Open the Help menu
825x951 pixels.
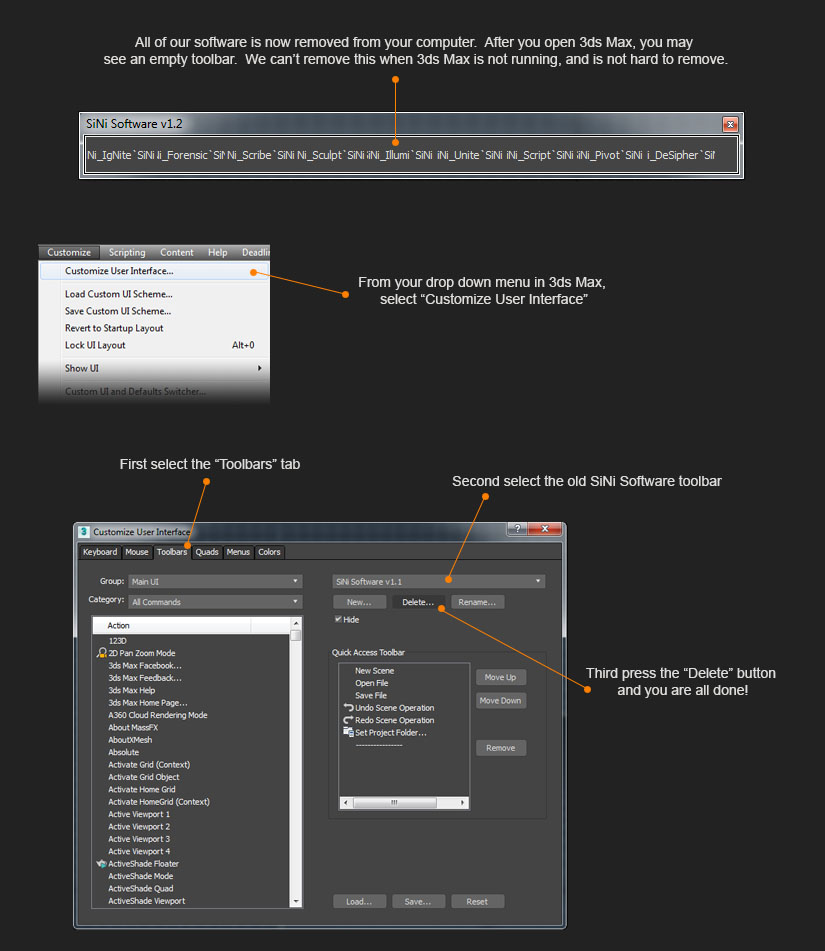(217, 252)
